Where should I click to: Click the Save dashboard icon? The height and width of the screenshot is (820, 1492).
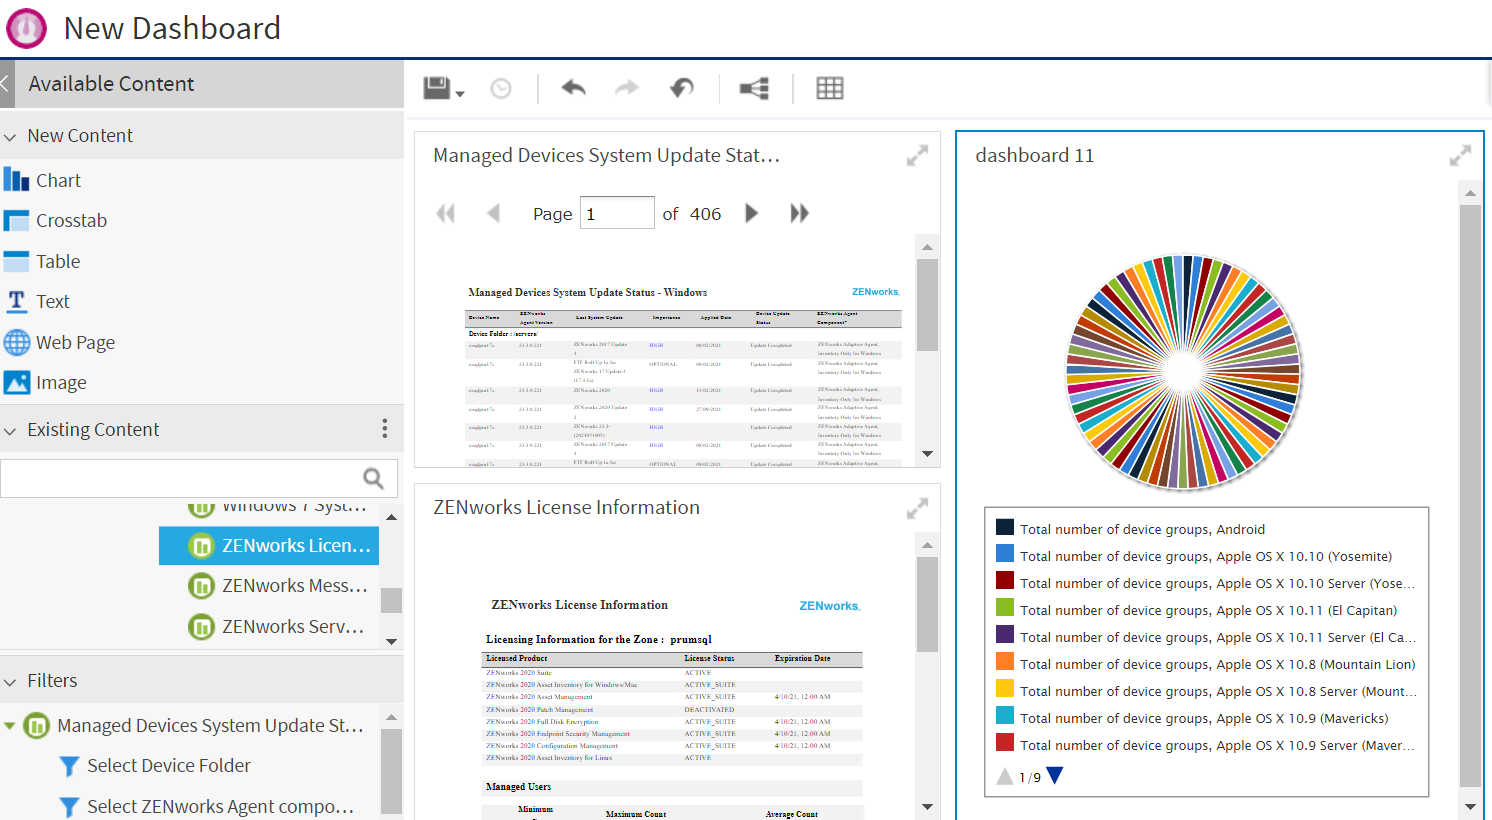click(x=437, y=89)
